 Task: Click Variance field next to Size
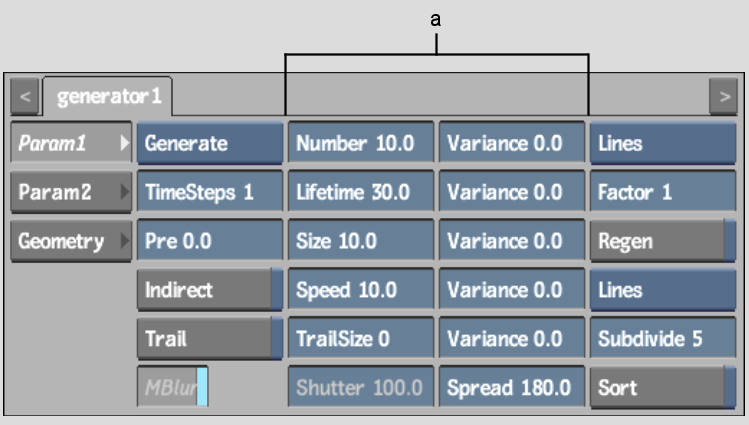pos(512,241)
